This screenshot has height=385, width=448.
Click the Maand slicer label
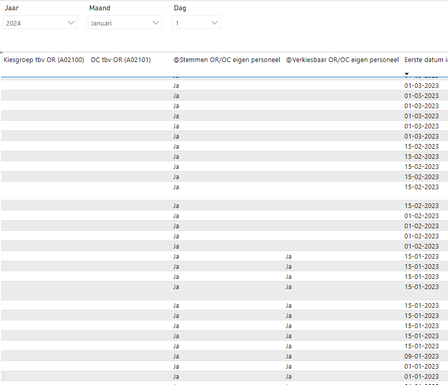click(100, 8)
